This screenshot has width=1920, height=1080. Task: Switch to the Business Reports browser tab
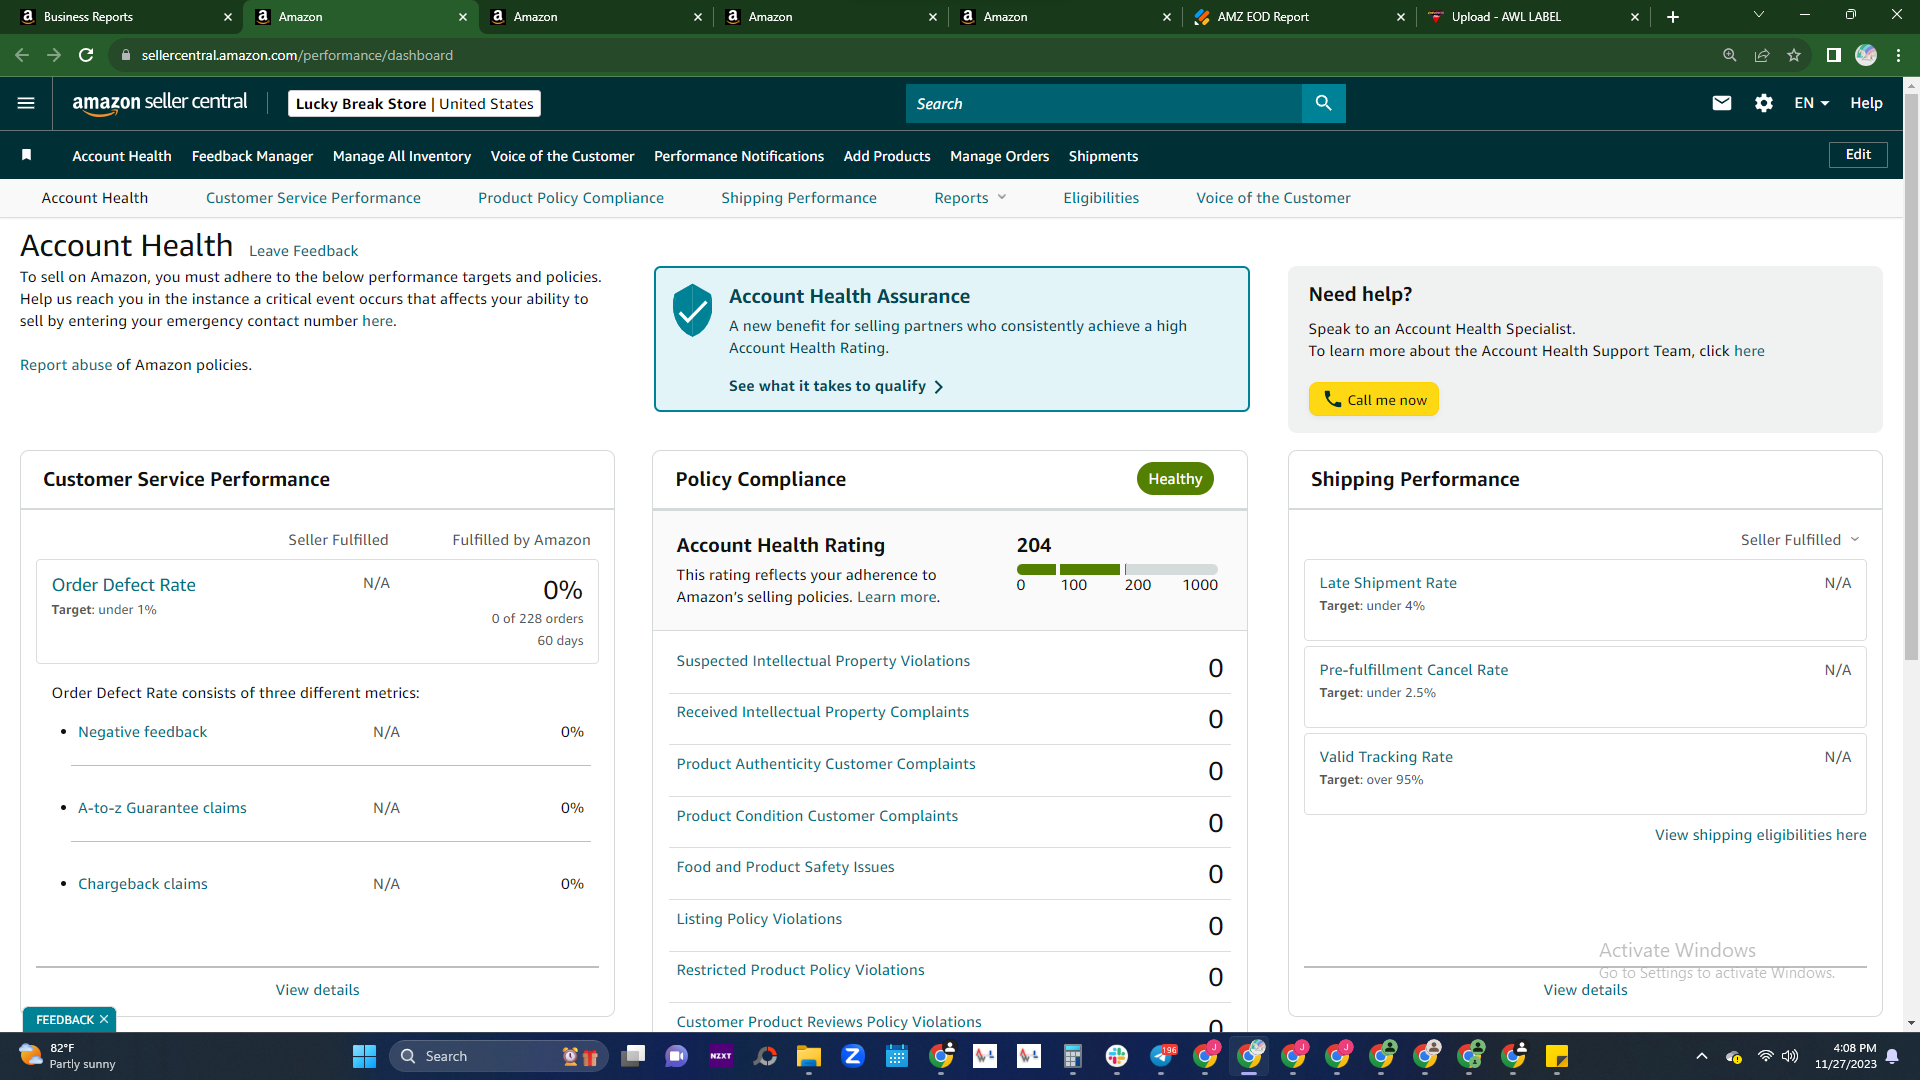120,17
